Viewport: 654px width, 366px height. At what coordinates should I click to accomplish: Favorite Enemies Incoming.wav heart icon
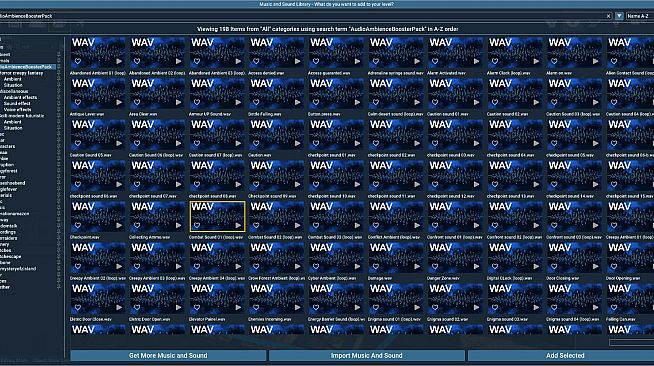(x=256, y=308)
